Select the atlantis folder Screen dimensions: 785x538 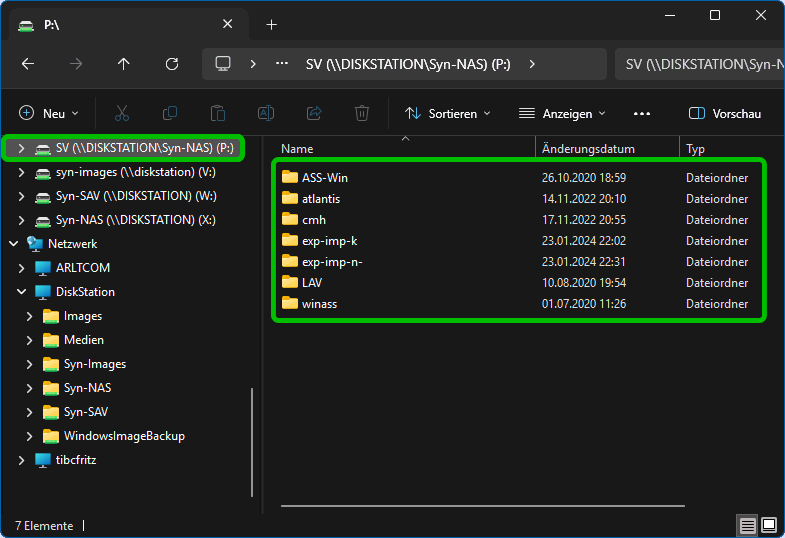coord(320,199)
